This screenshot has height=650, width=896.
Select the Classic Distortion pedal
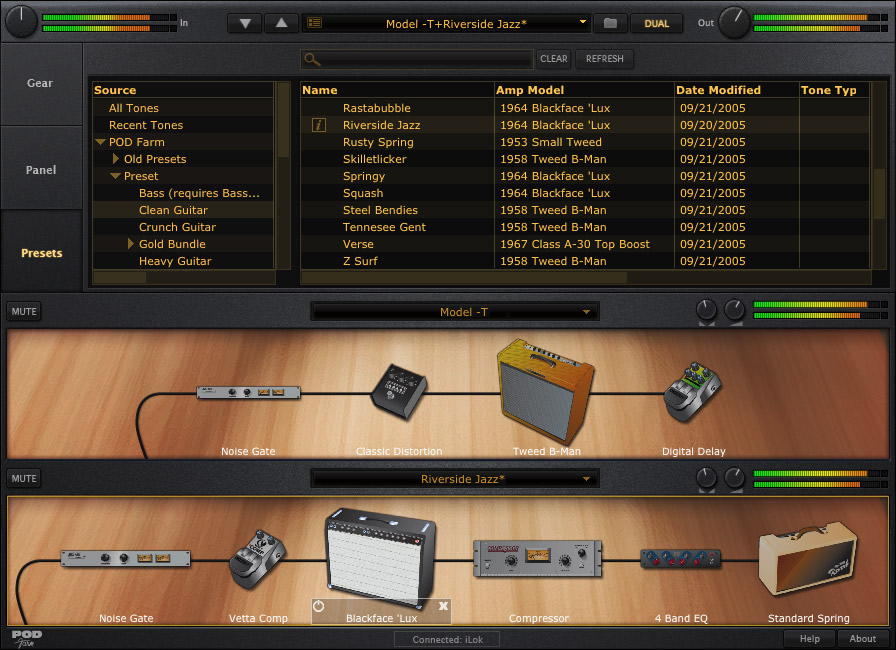pyautogui.click(x=399, y=392)
